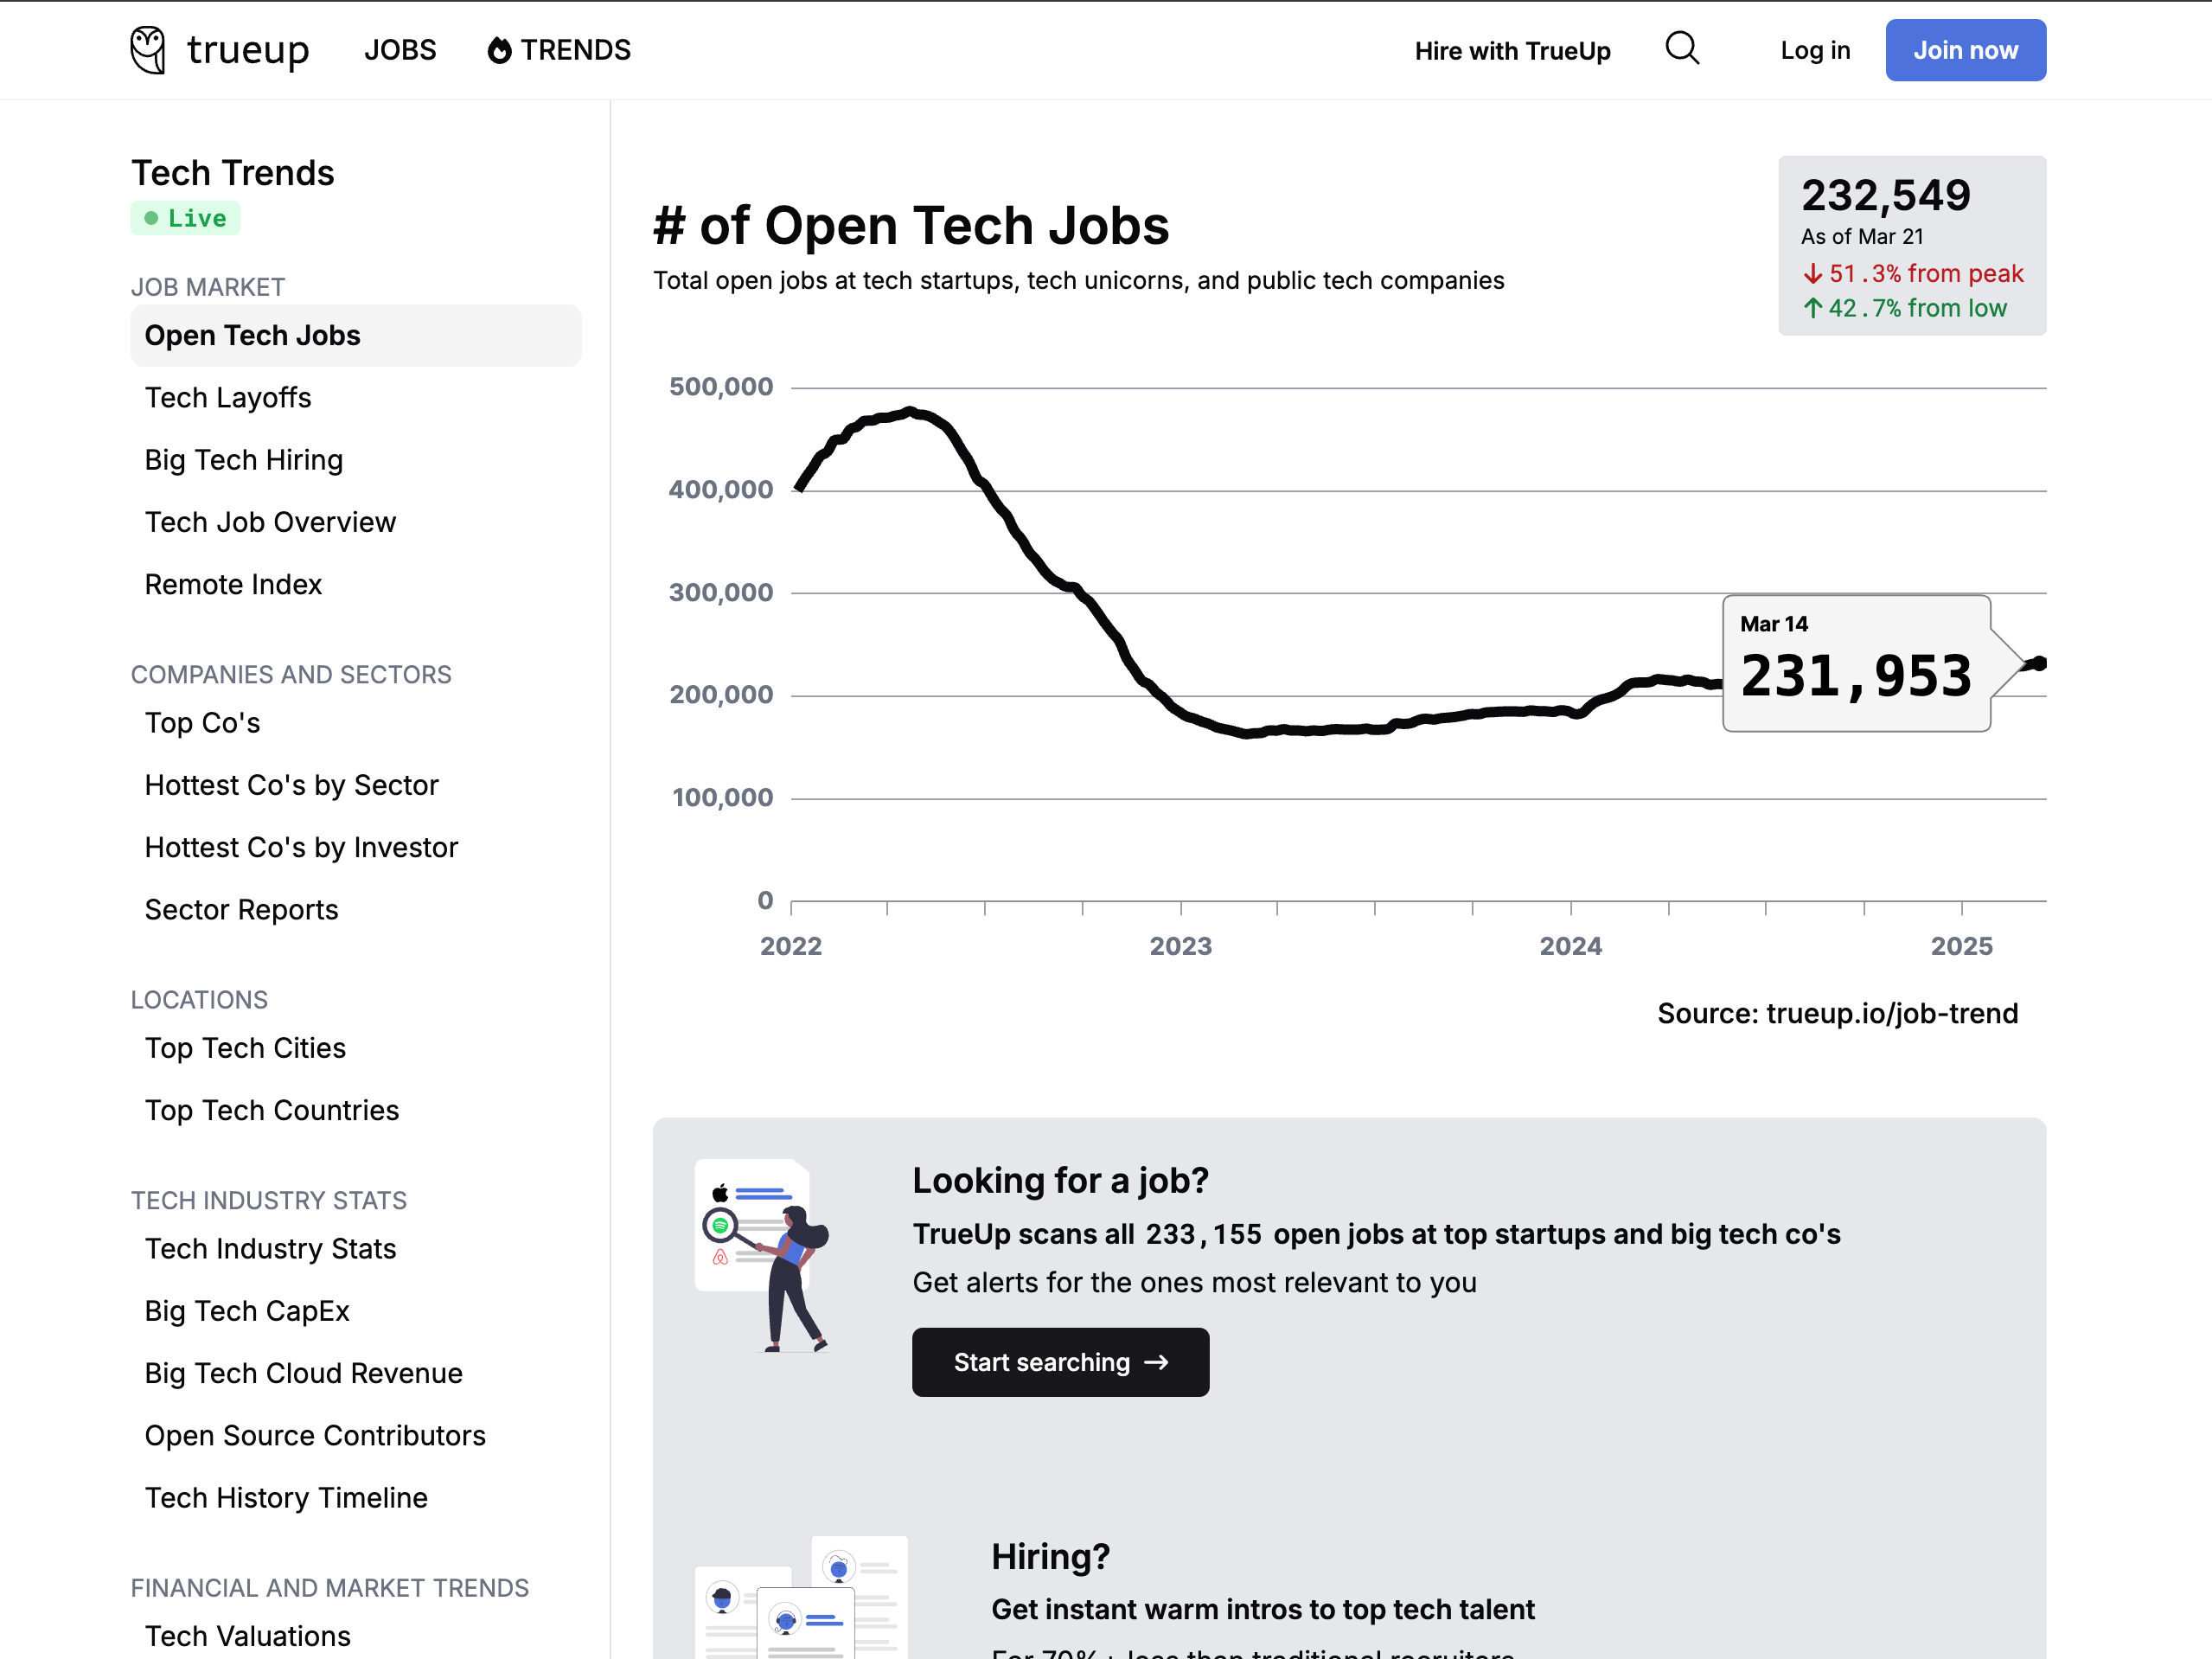Open Big Tech Hiring
2212x1659 pixels.
click(243, 459)
